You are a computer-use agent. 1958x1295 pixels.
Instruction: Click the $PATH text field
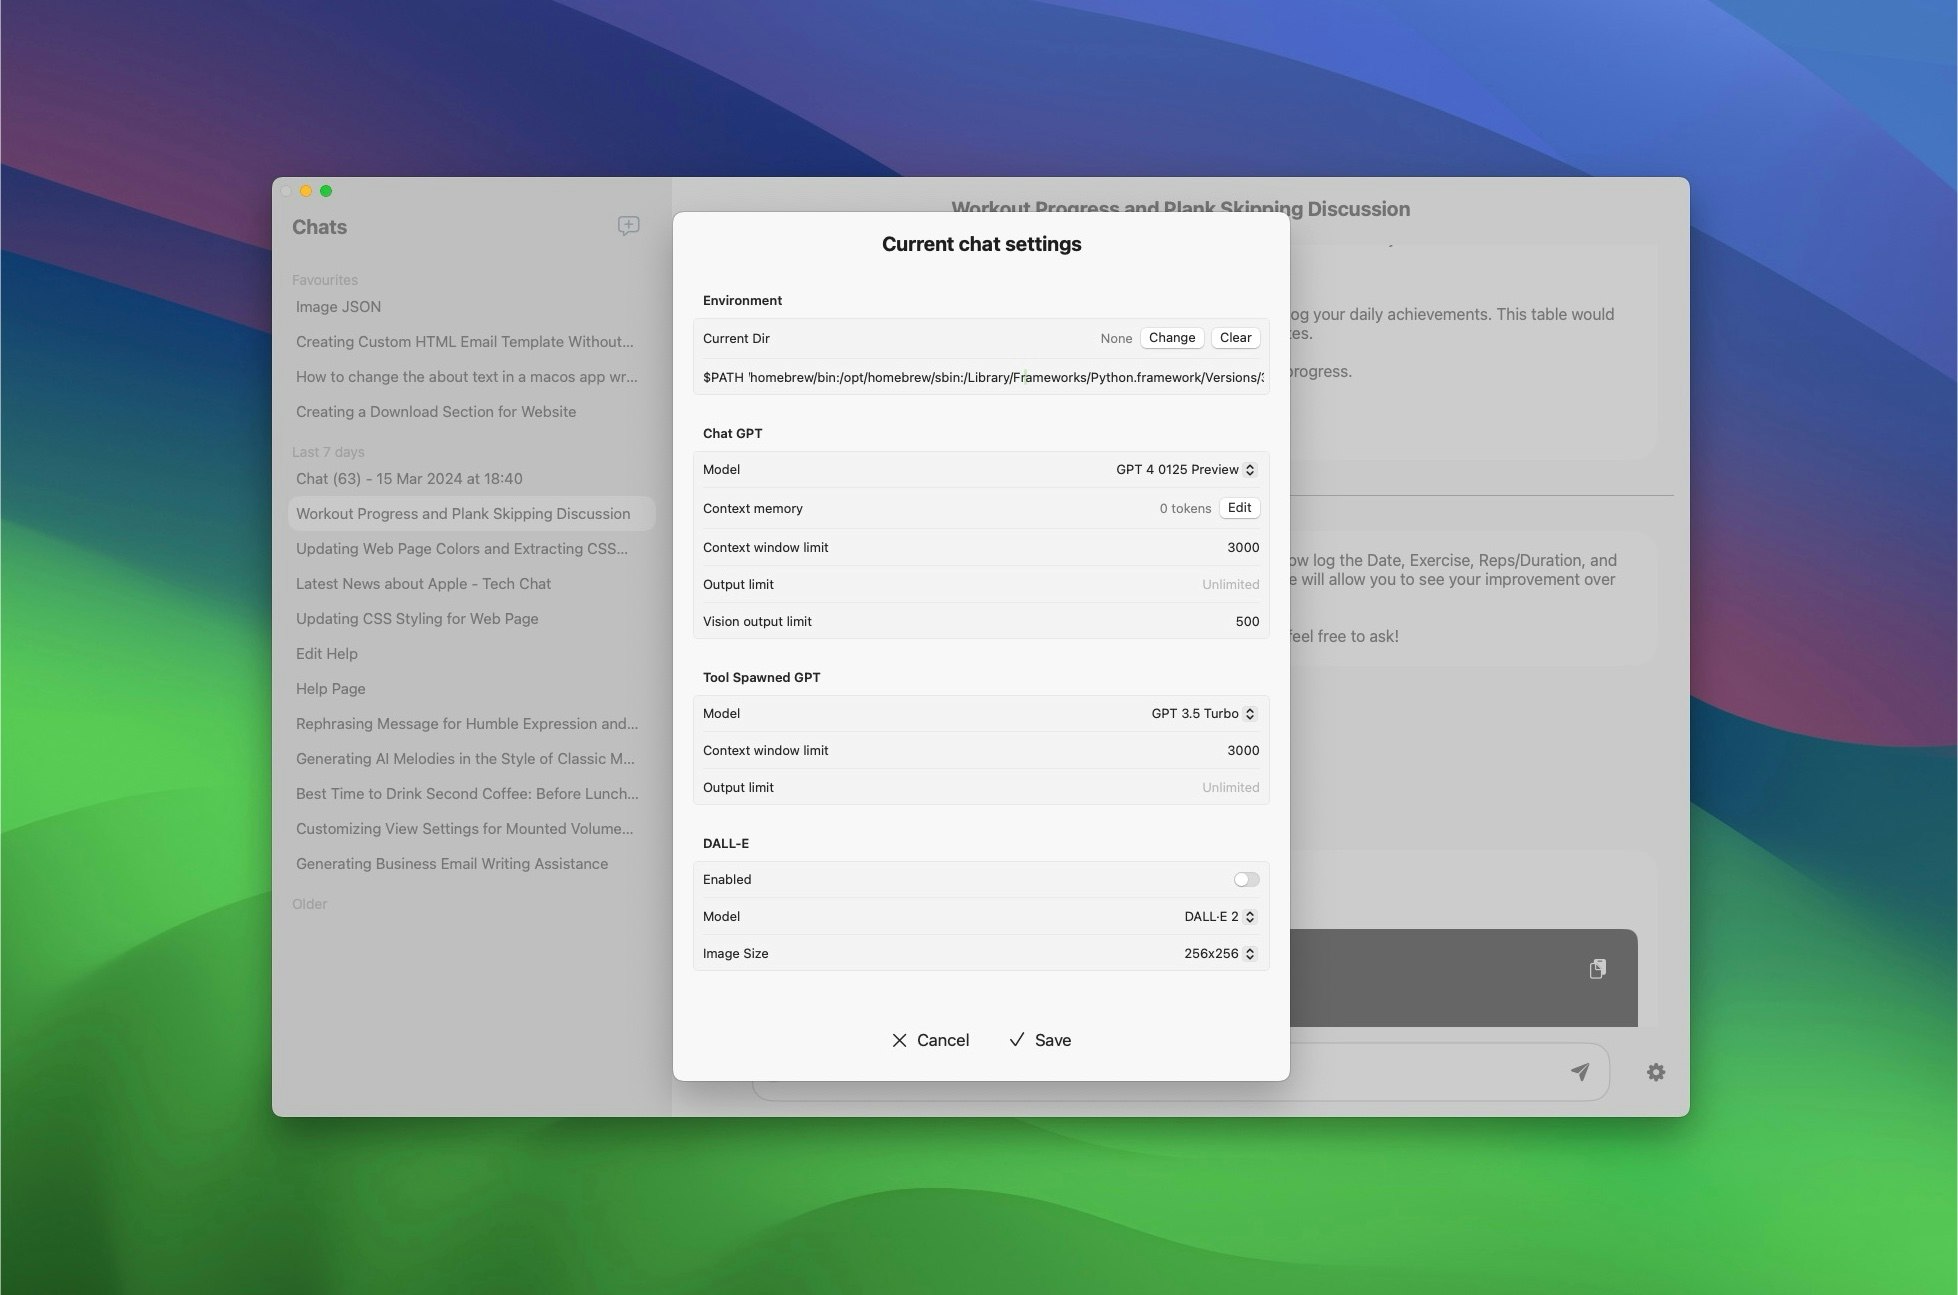(x=982, y=378)
